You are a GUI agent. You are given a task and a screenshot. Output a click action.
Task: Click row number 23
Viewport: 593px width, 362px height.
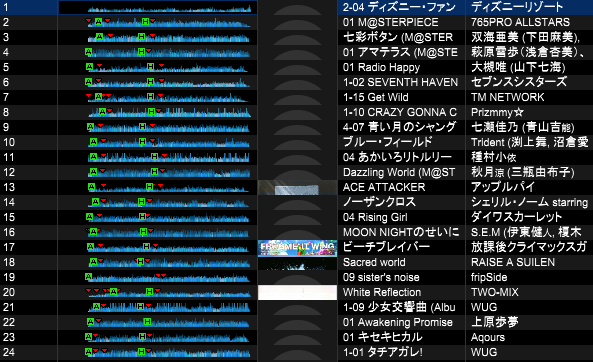tap(9, 337)
